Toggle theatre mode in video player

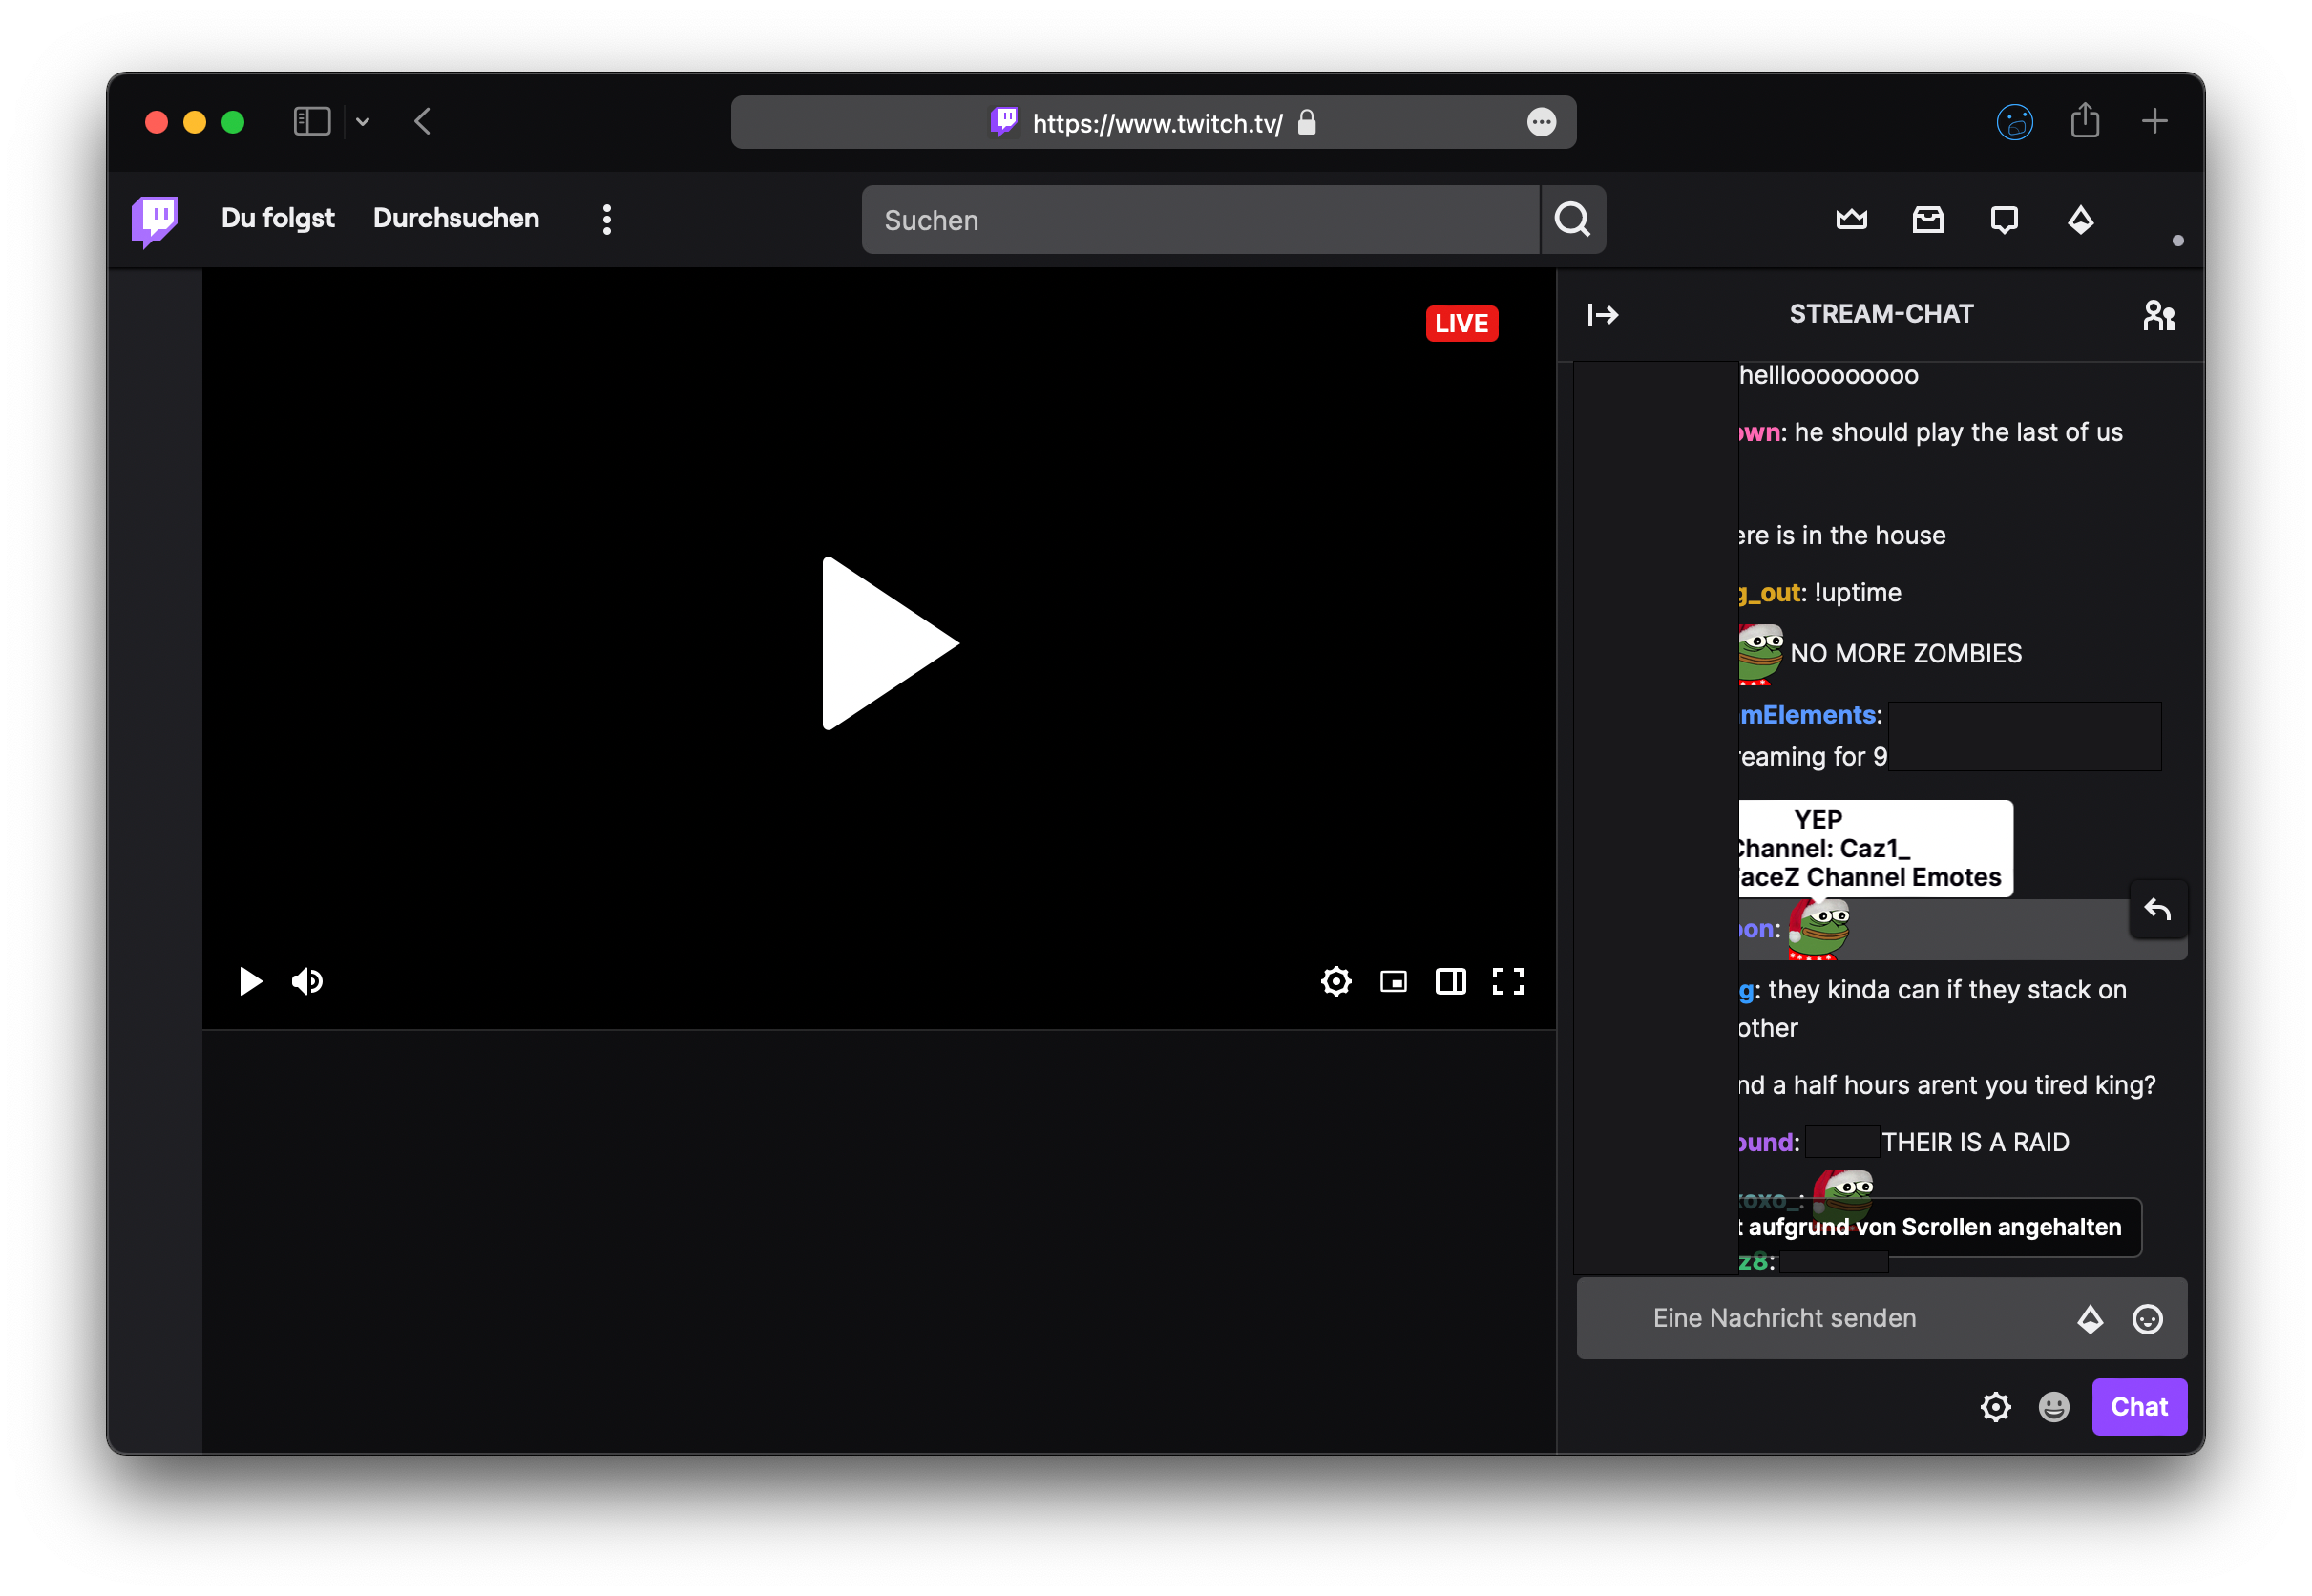click(1450, 981)
